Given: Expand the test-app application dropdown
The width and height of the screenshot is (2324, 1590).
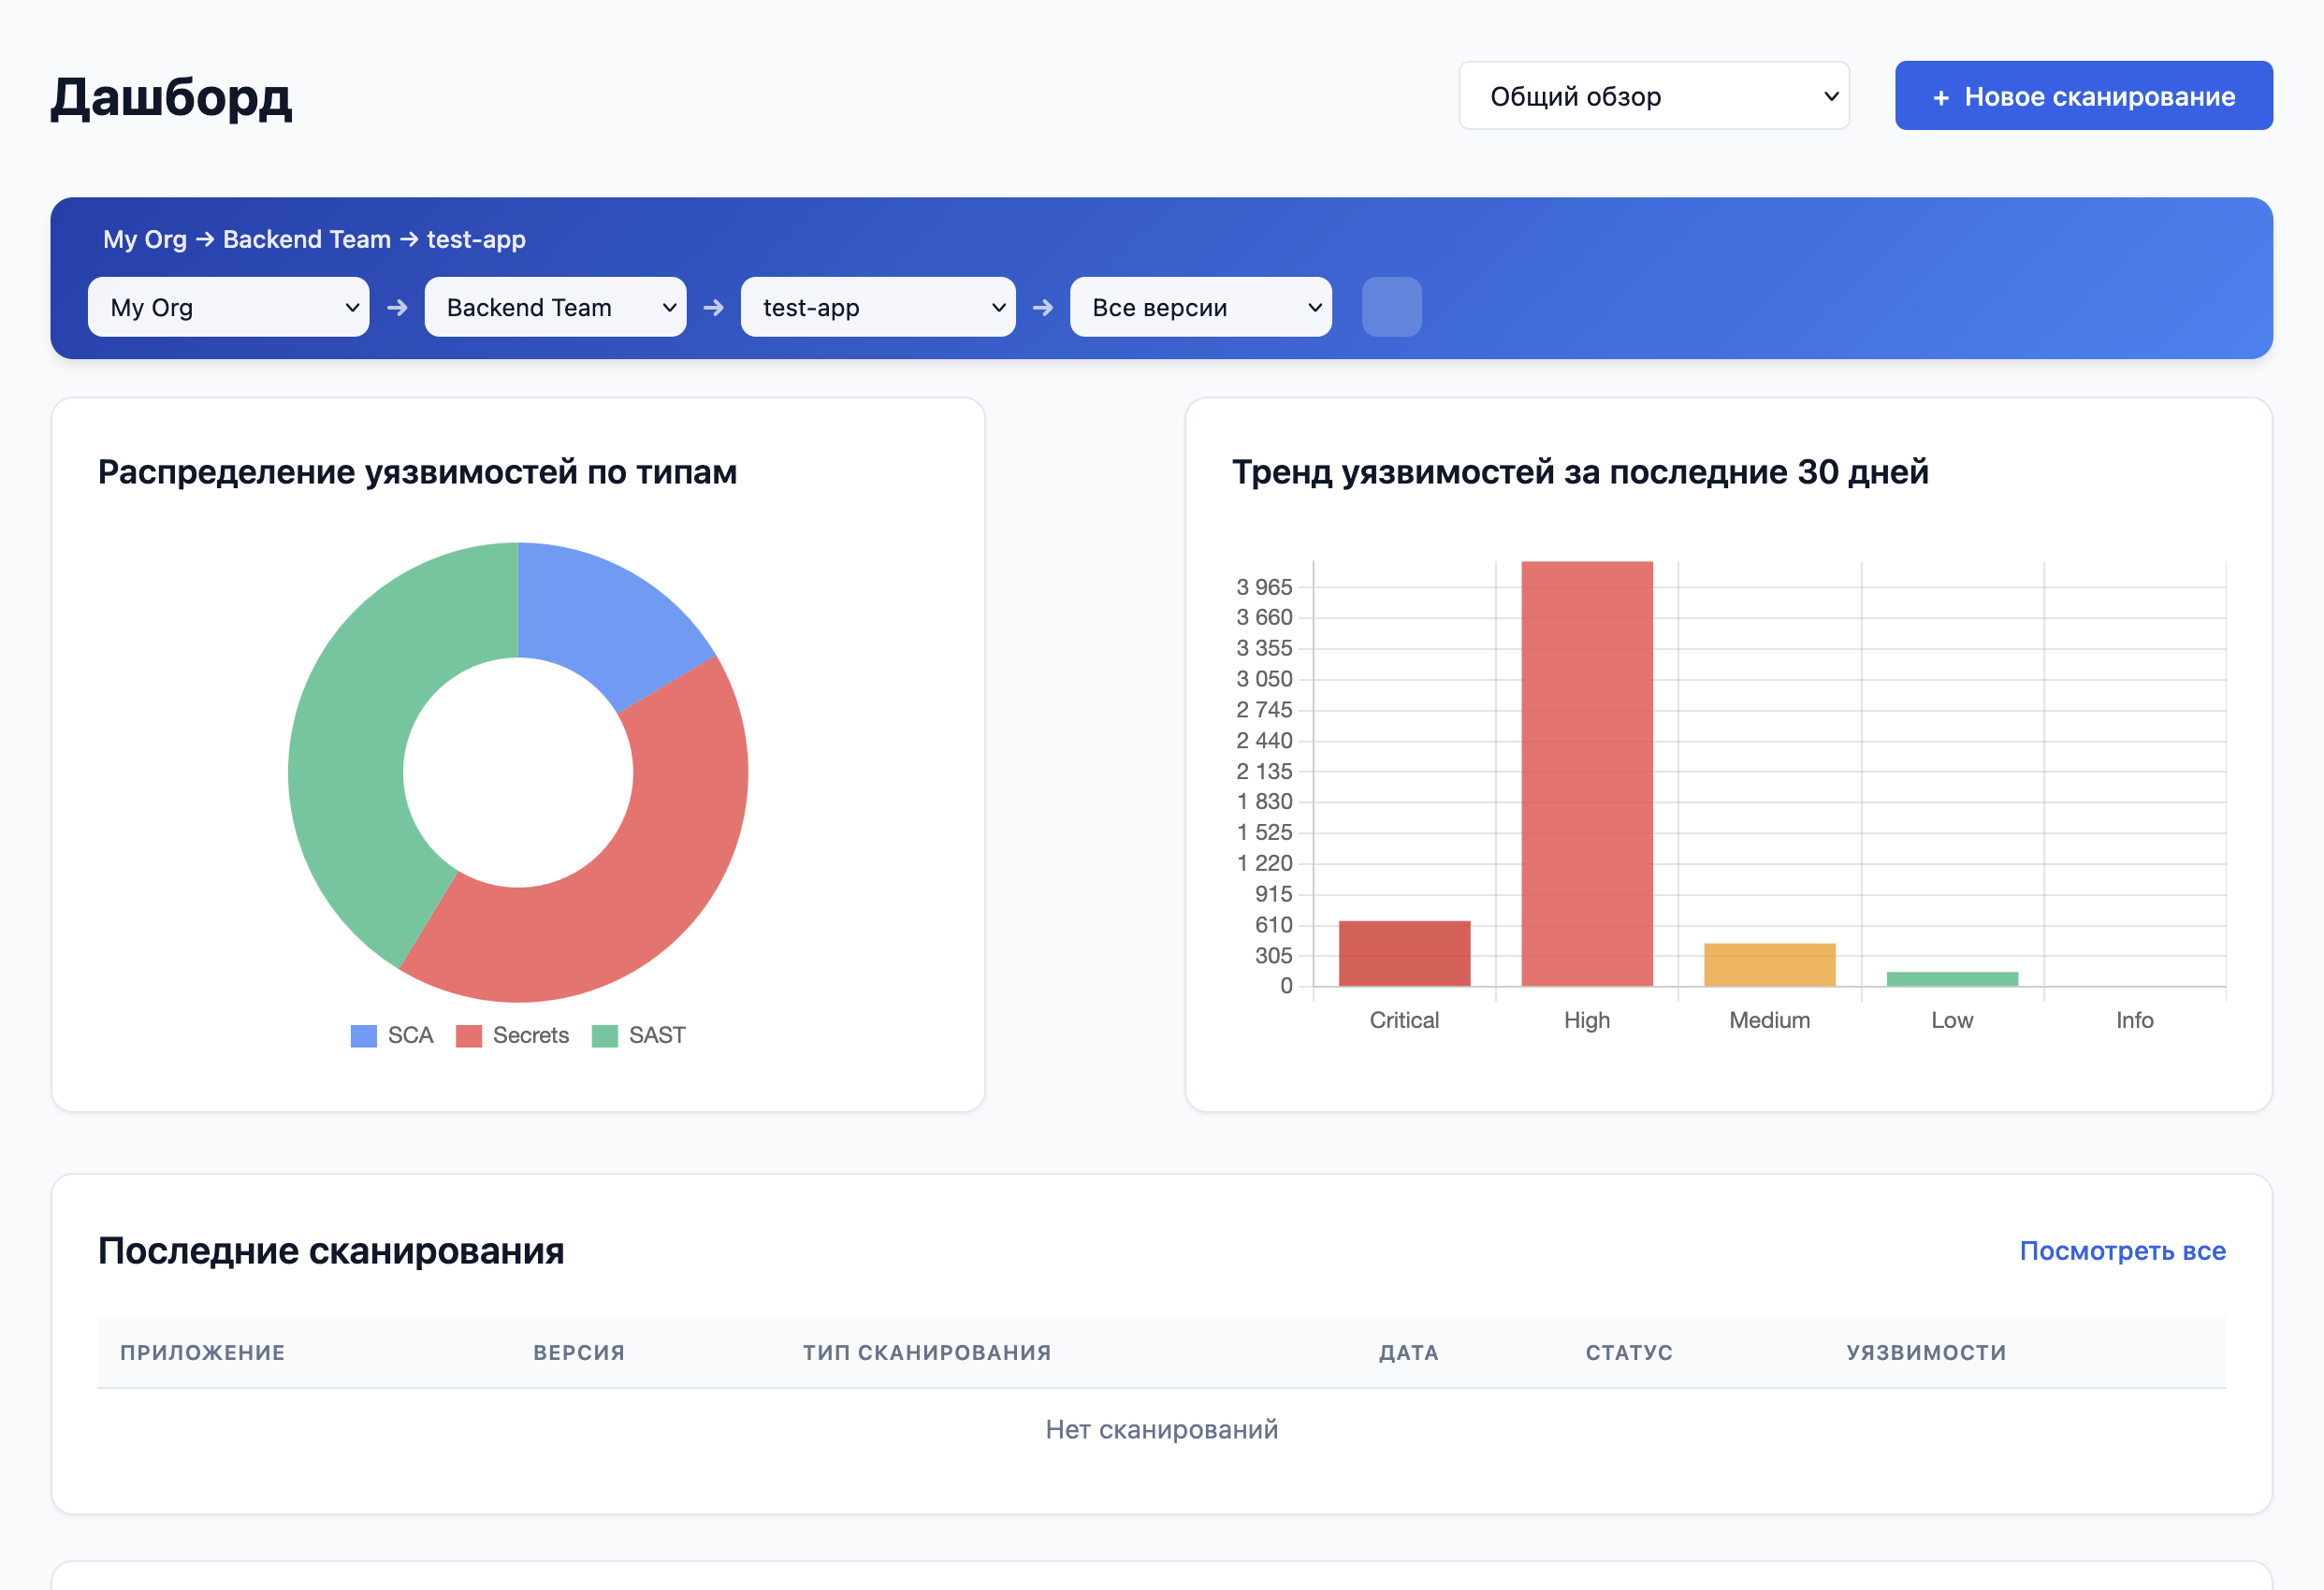Looking at the screenshot, I should coord(877,307).
